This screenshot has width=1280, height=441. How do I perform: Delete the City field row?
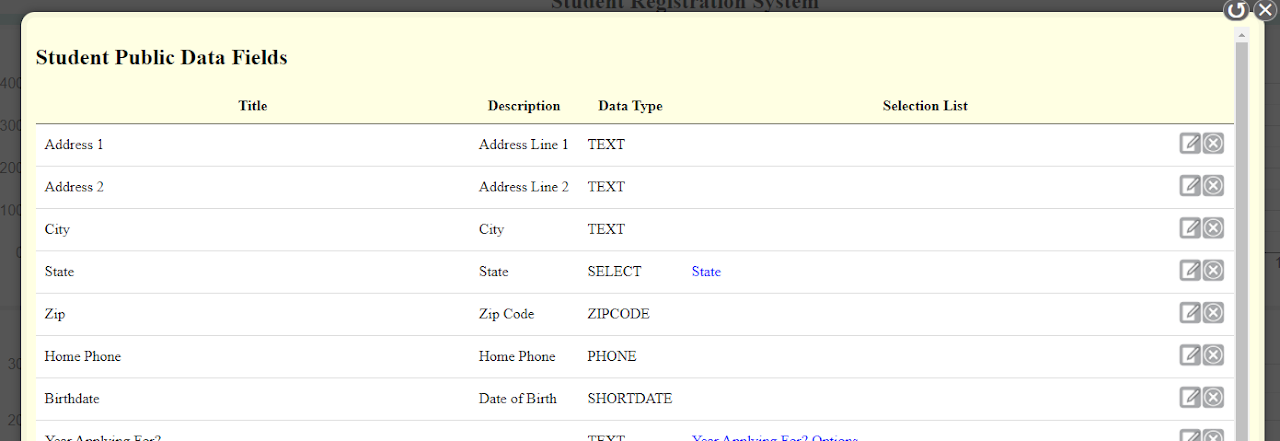pos(1213,228)
